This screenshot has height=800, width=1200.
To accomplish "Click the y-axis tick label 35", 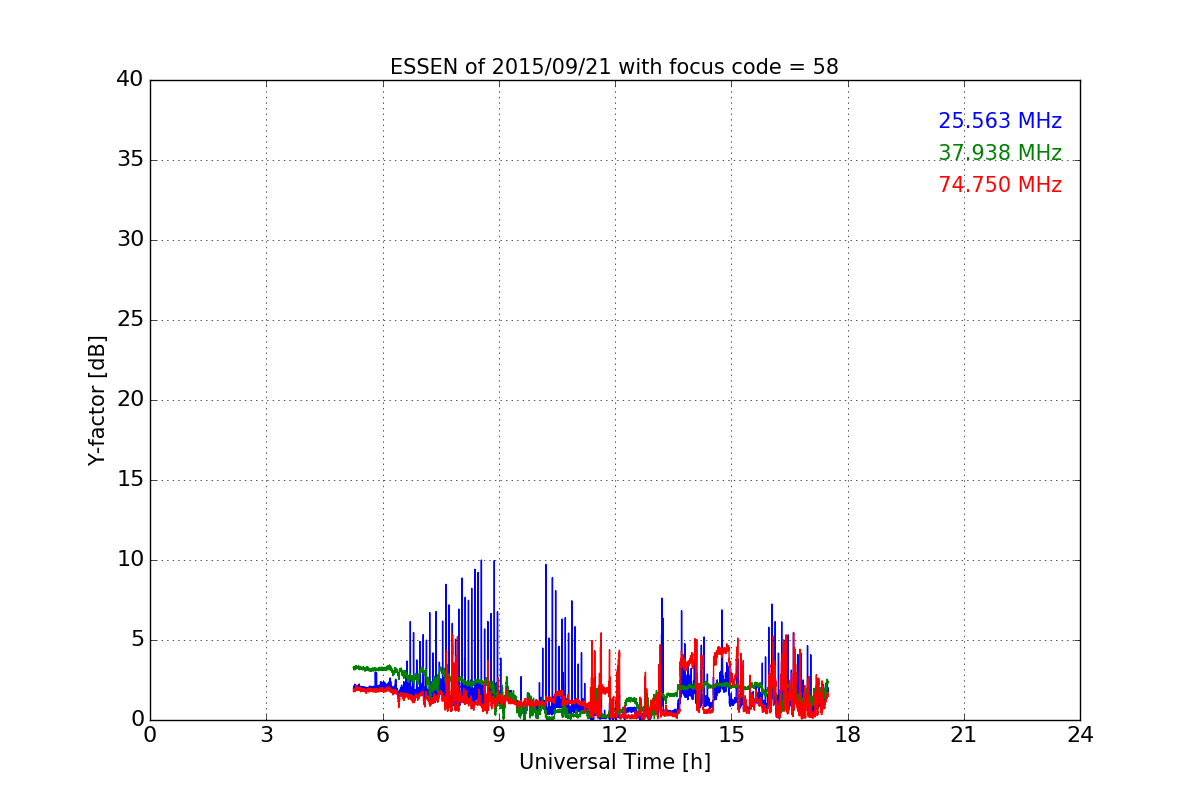I will [x=130, y=160].
